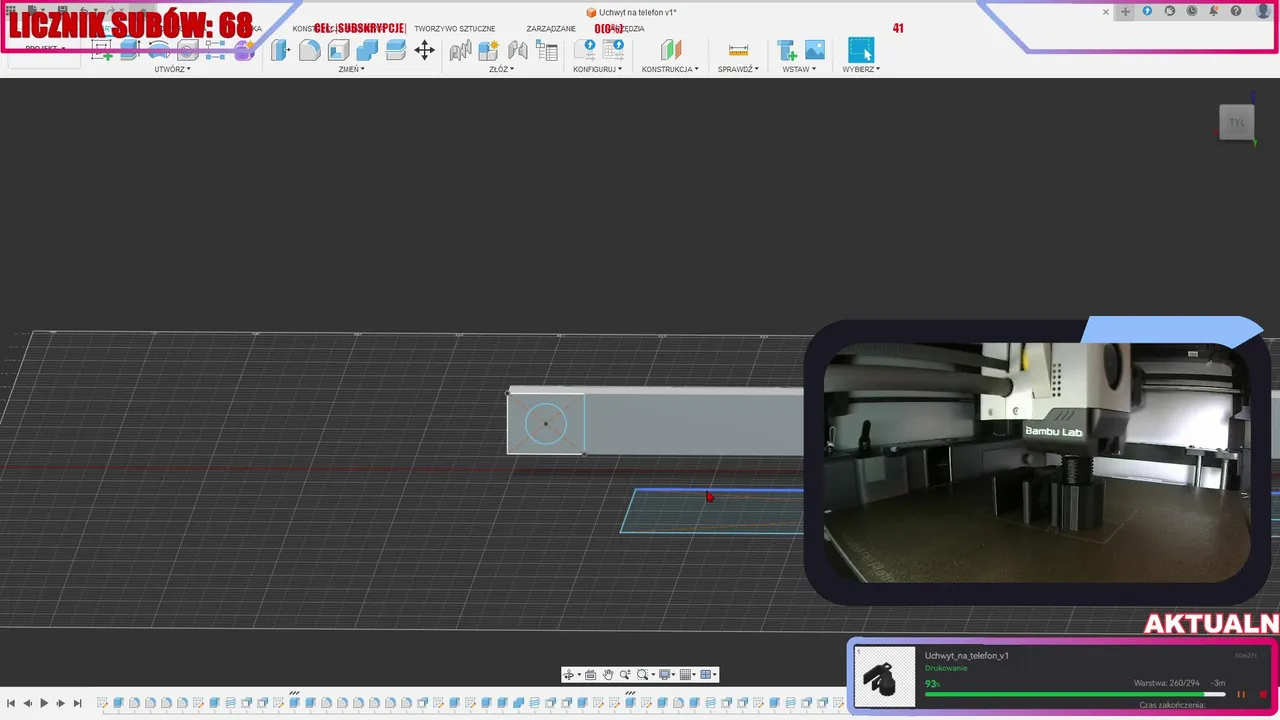Open the Help question mark icon
Image resolution: width=1280 pixels, height=720 pixels.
click(x=1237, y=11)
